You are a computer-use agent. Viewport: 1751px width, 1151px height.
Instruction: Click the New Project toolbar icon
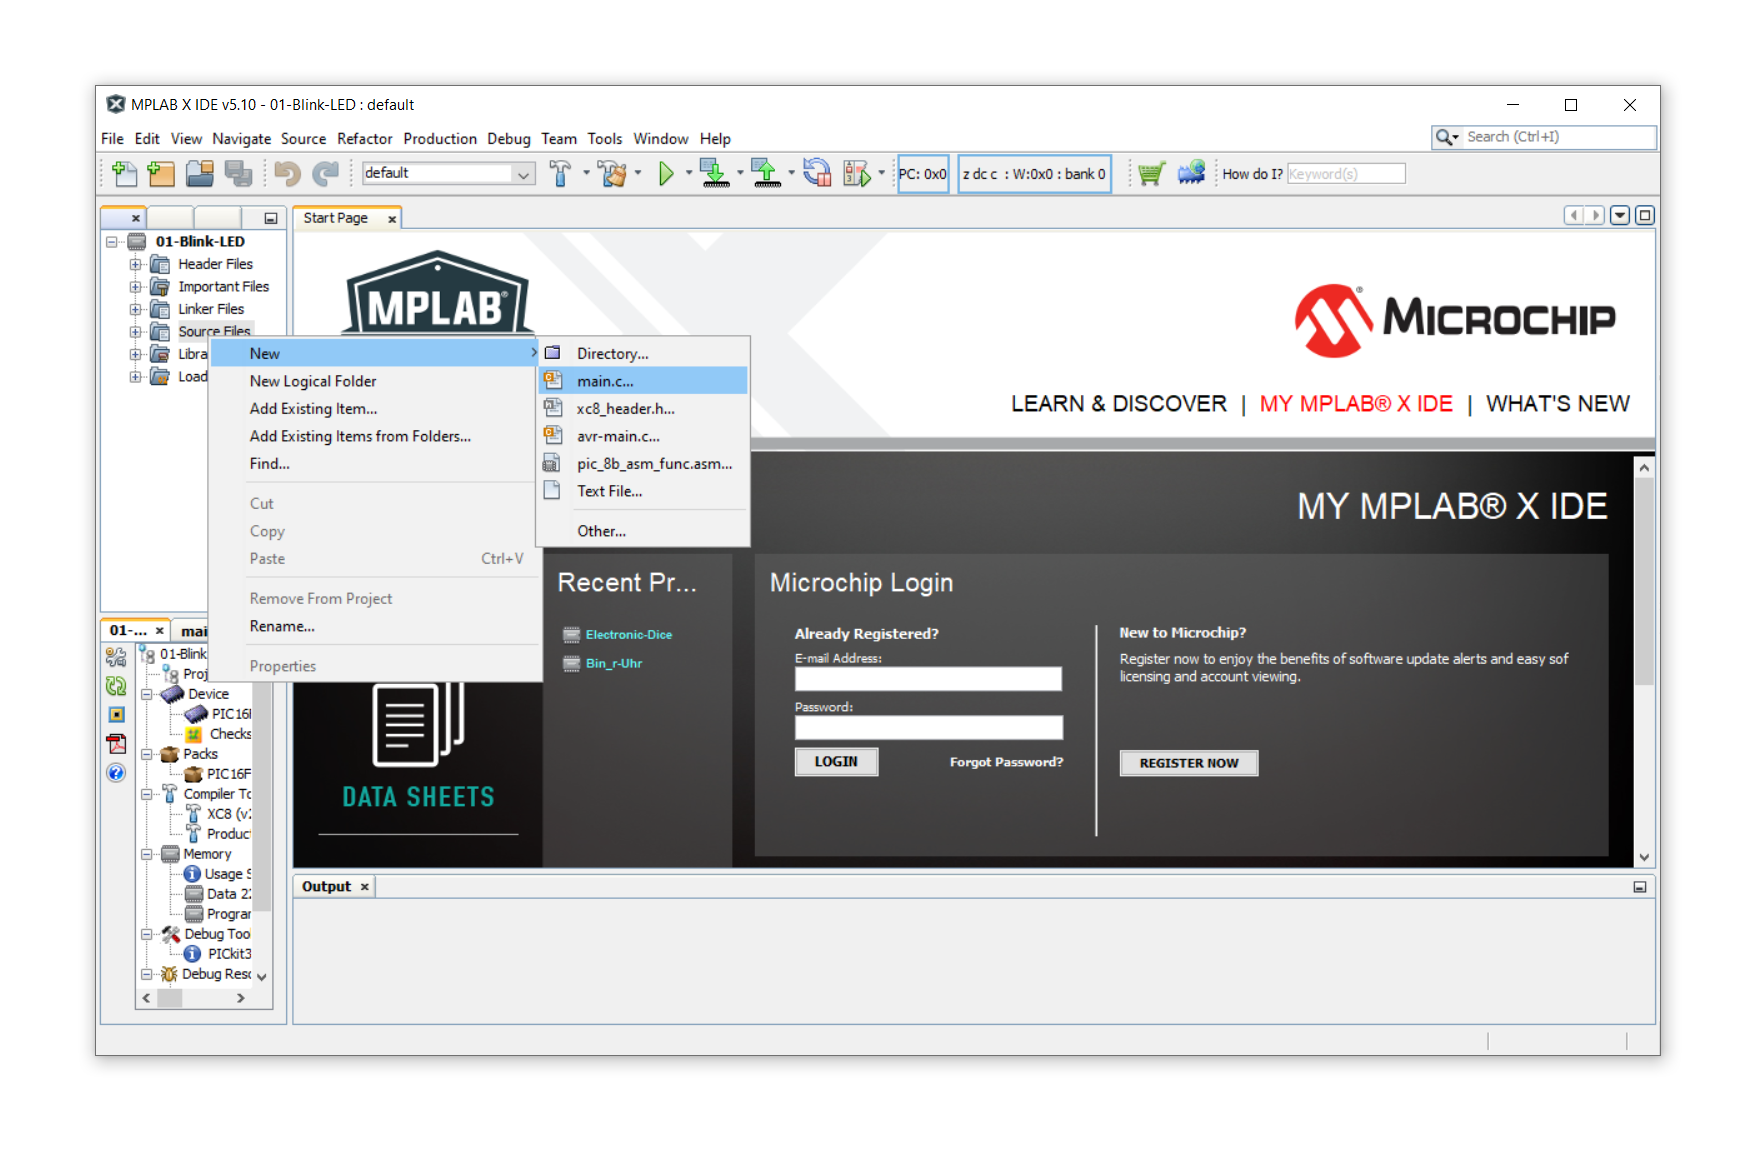tap(161, 174)
